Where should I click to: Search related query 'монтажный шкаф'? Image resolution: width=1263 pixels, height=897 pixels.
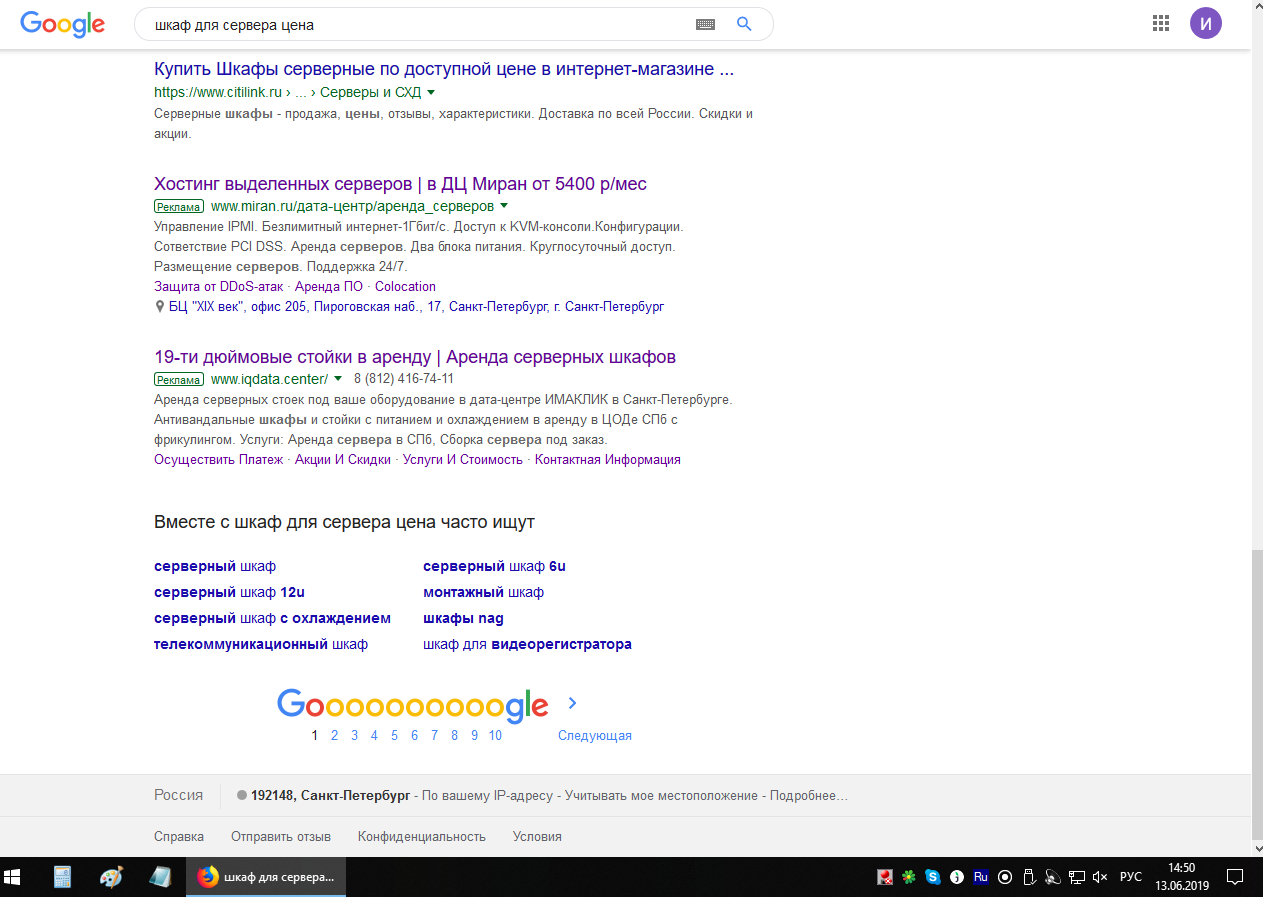(483, 592)
